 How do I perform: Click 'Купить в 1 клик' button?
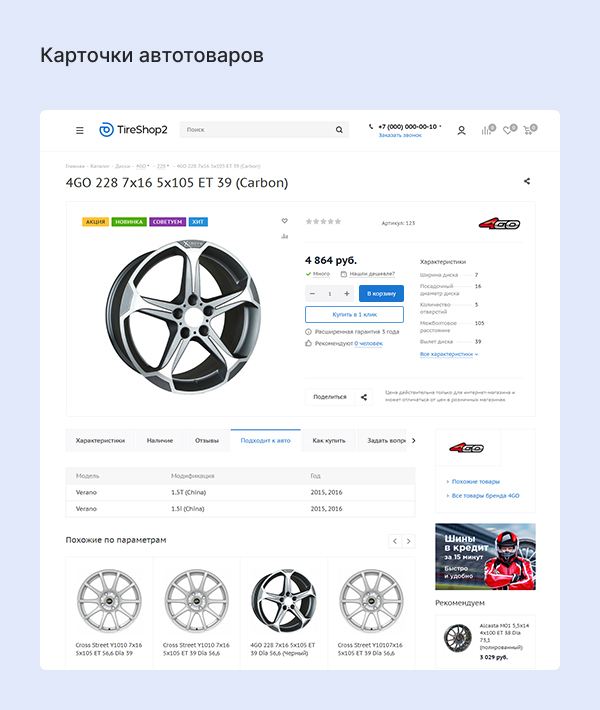click(x=354, y=314)
